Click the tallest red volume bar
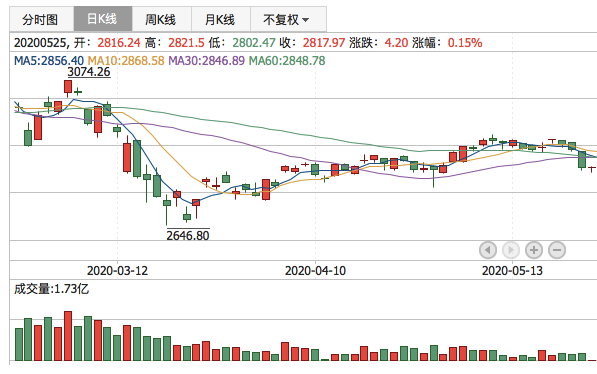This screenshot has height=374, width=597. click(68, 336)
